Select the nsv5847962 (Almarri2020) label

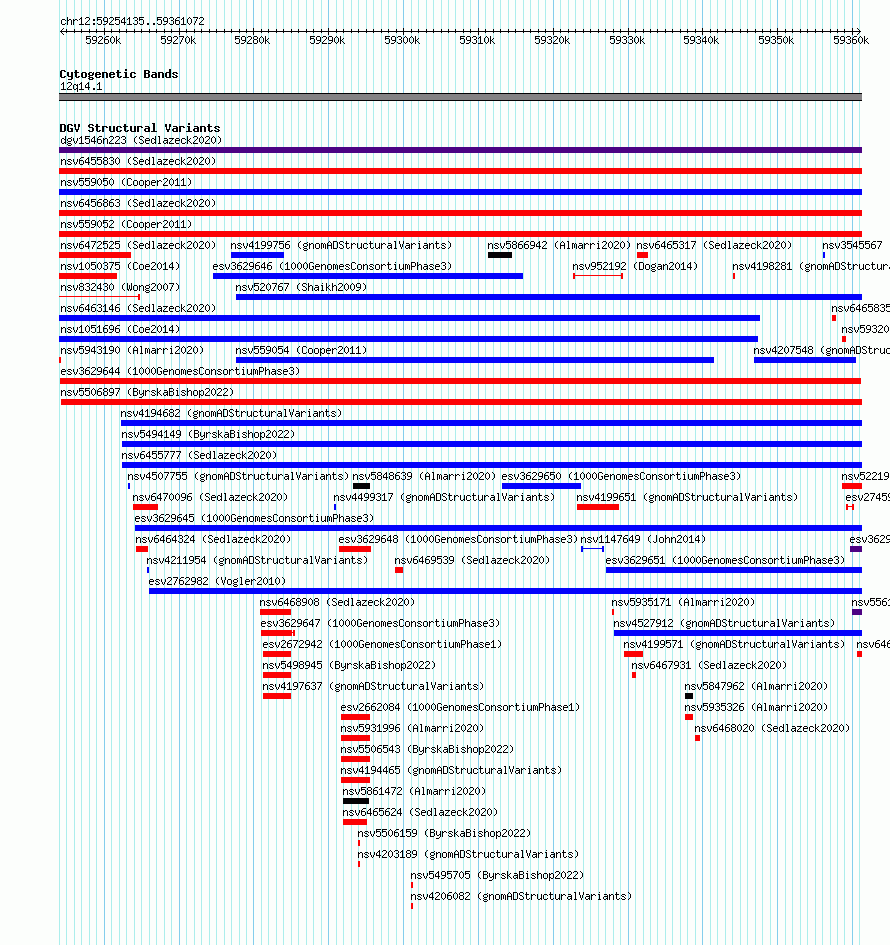[x=756, y=686]
